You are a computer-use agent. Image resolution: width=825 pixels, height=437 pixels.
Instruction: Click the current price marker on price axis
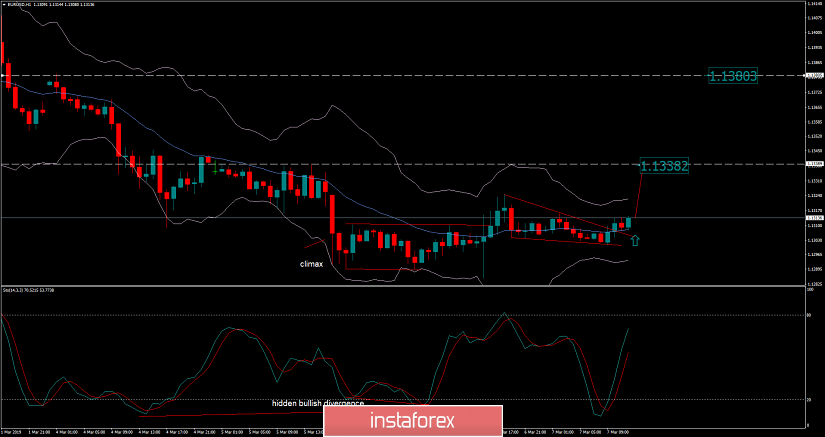(x=813, y=217)
